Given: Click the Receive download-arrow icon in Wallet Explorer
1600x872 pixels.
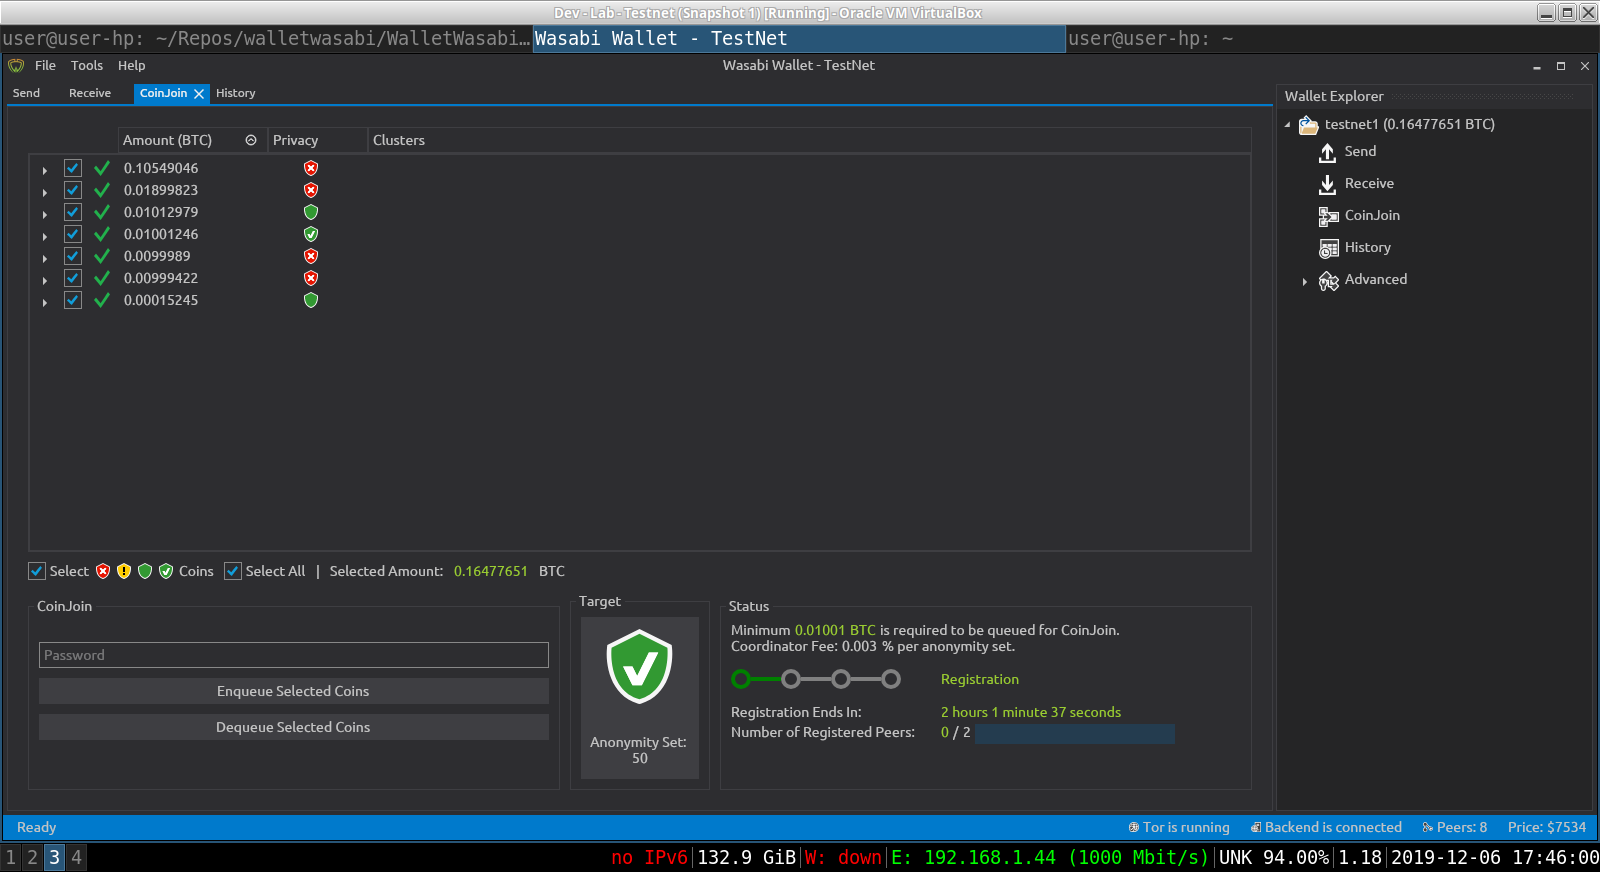Looking at the screenshot, I should point(1327,184).
